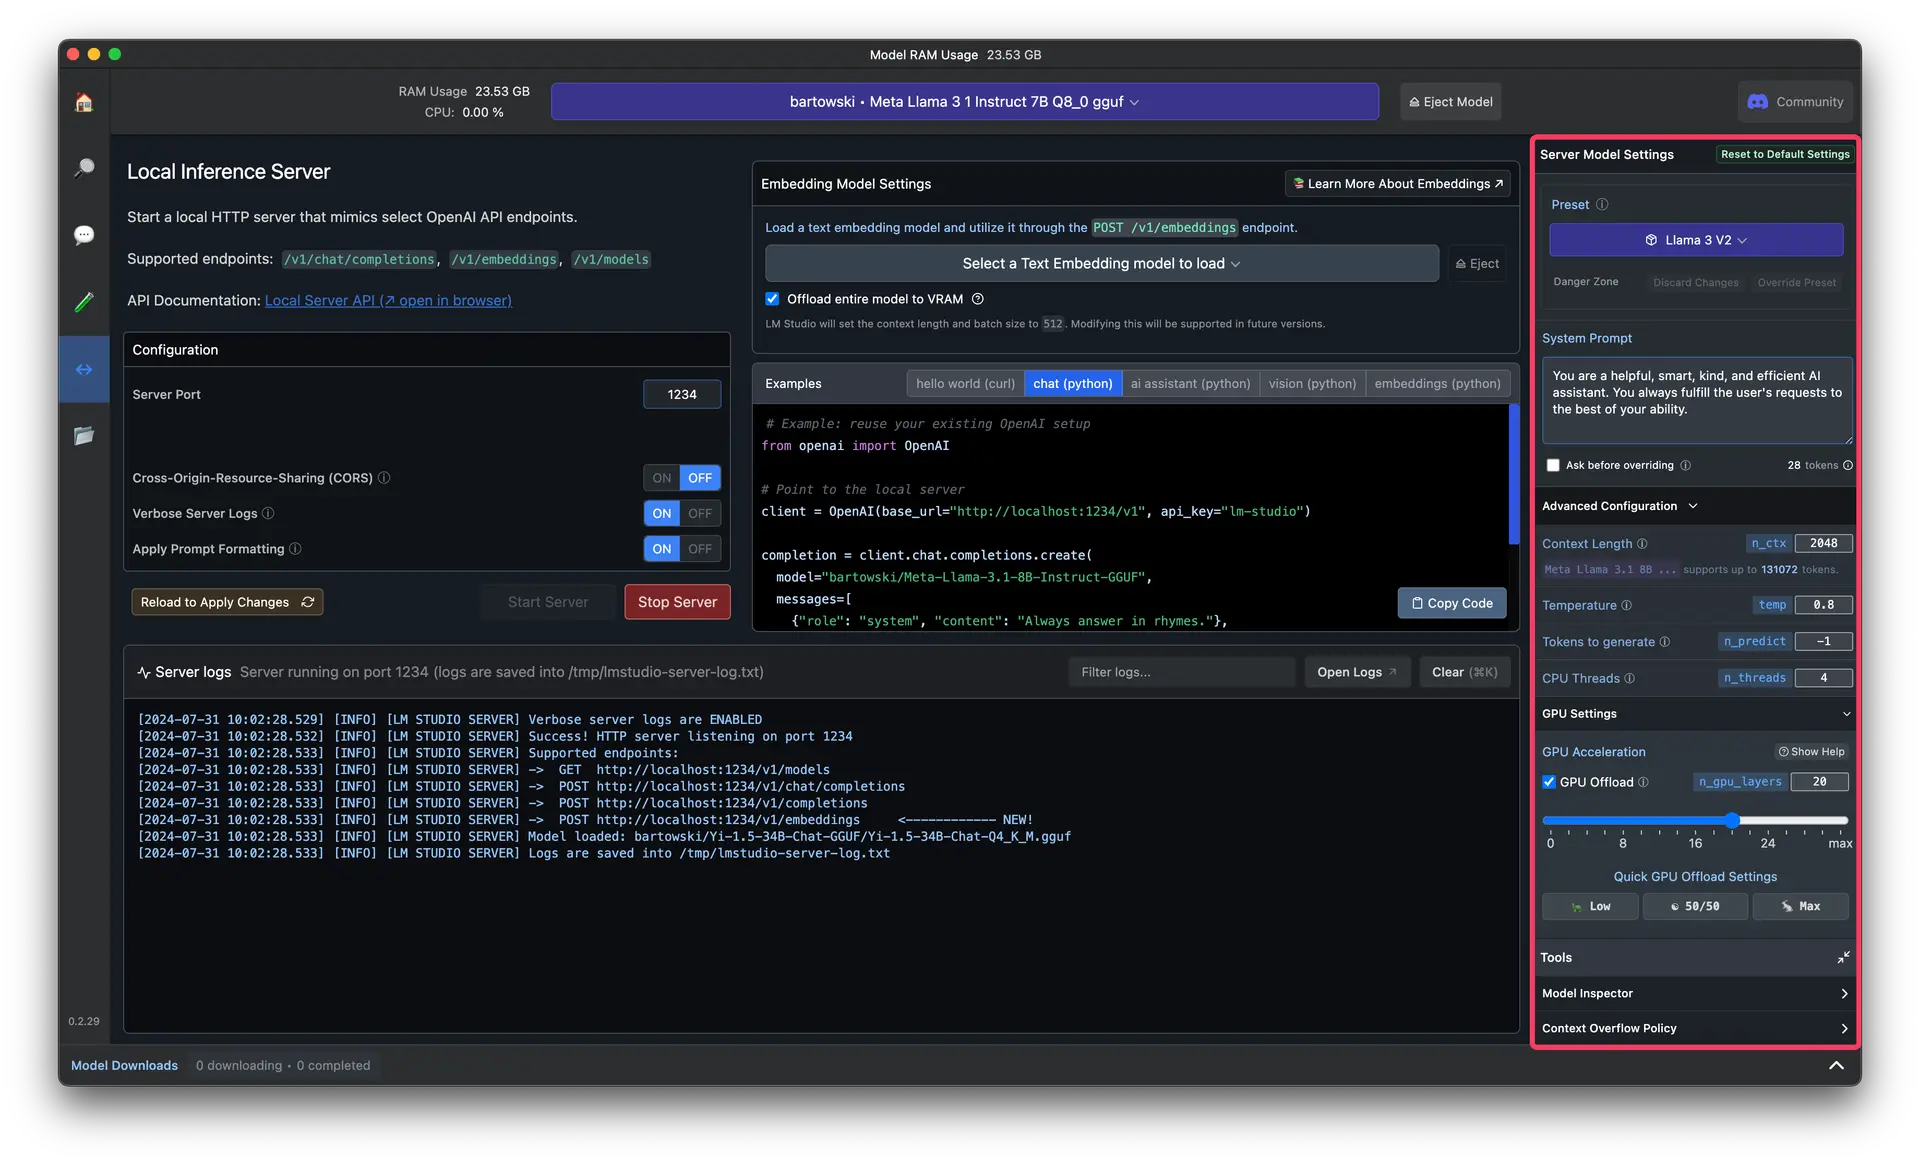Toggle CORS Off switch to On
The height and width of the screenshot is (1163, 1920).
pyautogui.click(x=661, y=477)
